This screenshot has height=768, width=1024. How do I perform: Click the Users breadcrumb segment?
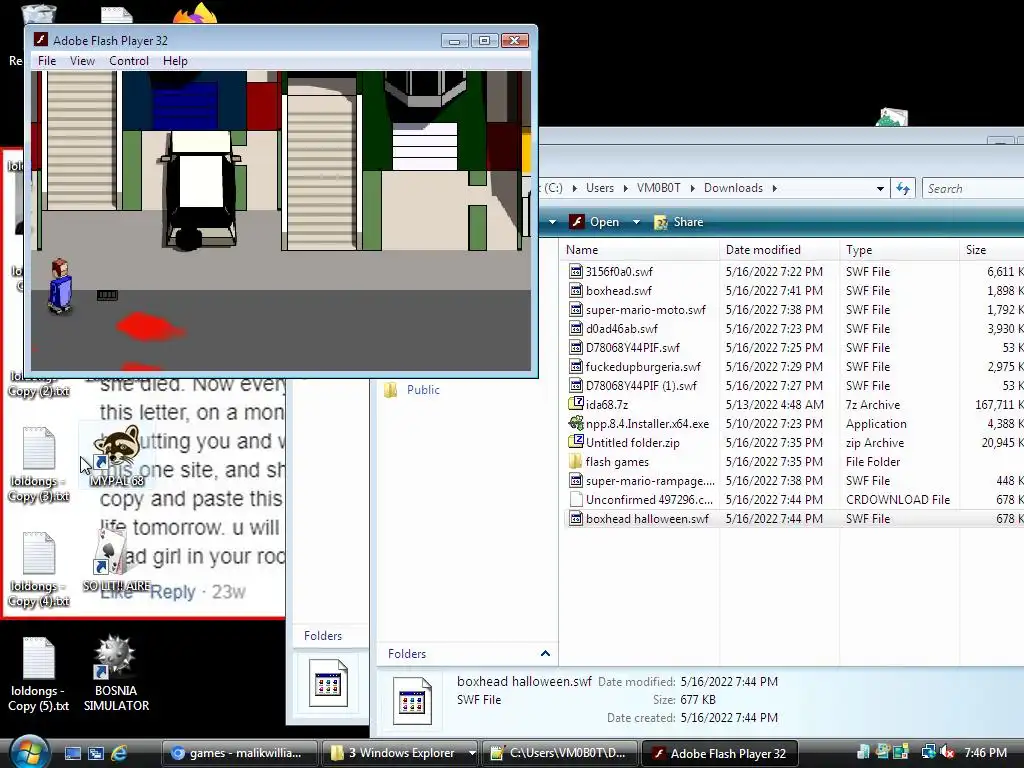(600, 188)
